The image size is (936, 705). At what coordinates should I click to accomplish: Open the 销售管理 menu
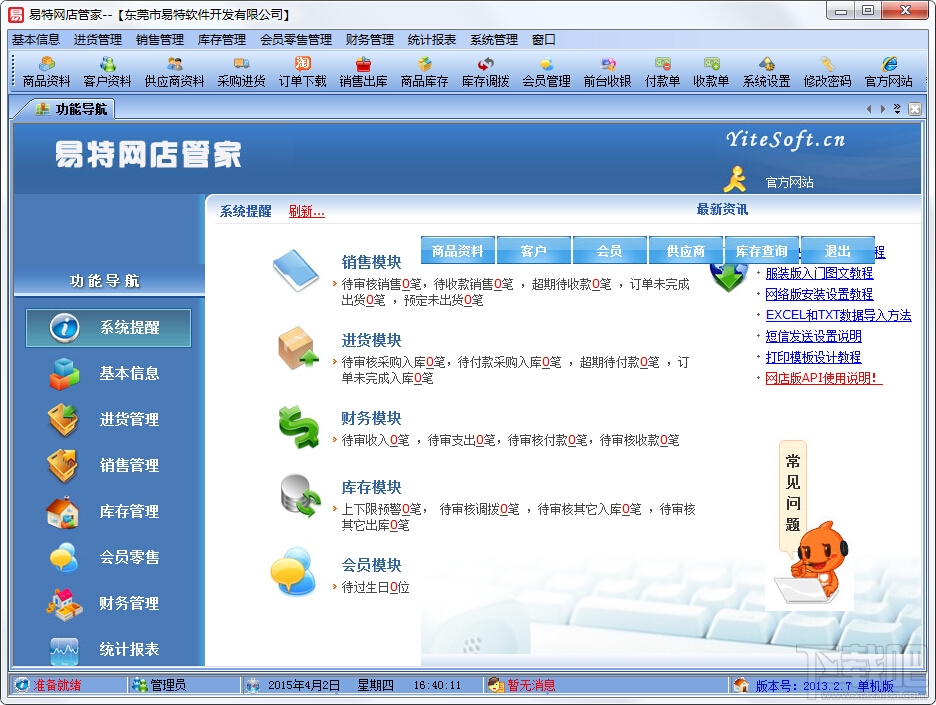coord(160,39)
